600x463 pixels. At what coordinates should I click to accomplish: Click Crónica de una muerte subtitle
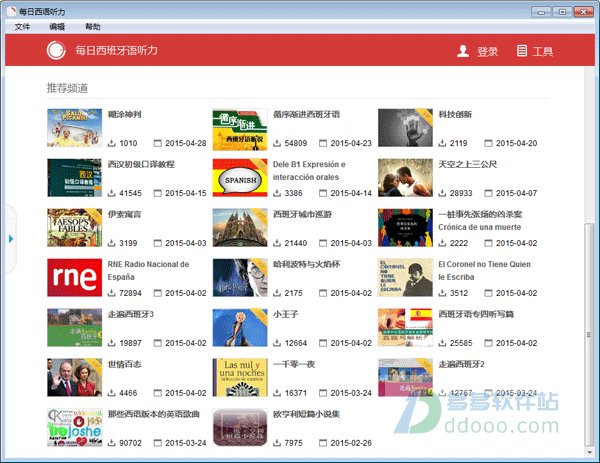pyautogui.click(x=479, y=227)
